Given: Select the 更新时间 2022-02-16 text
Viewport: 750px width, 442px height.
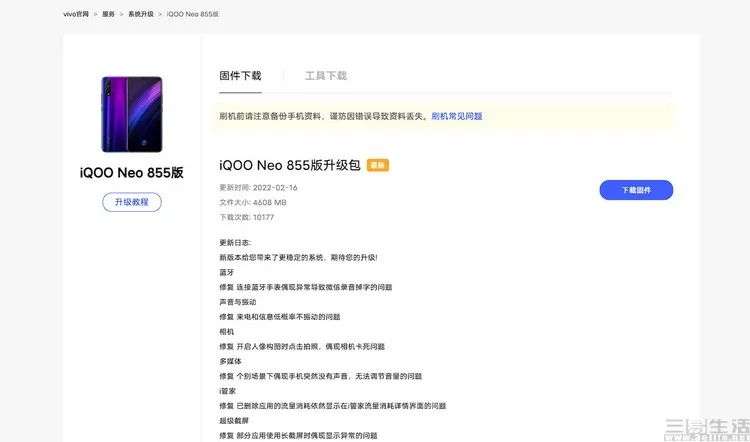Looking at the screenshot, I should point(258,188).
